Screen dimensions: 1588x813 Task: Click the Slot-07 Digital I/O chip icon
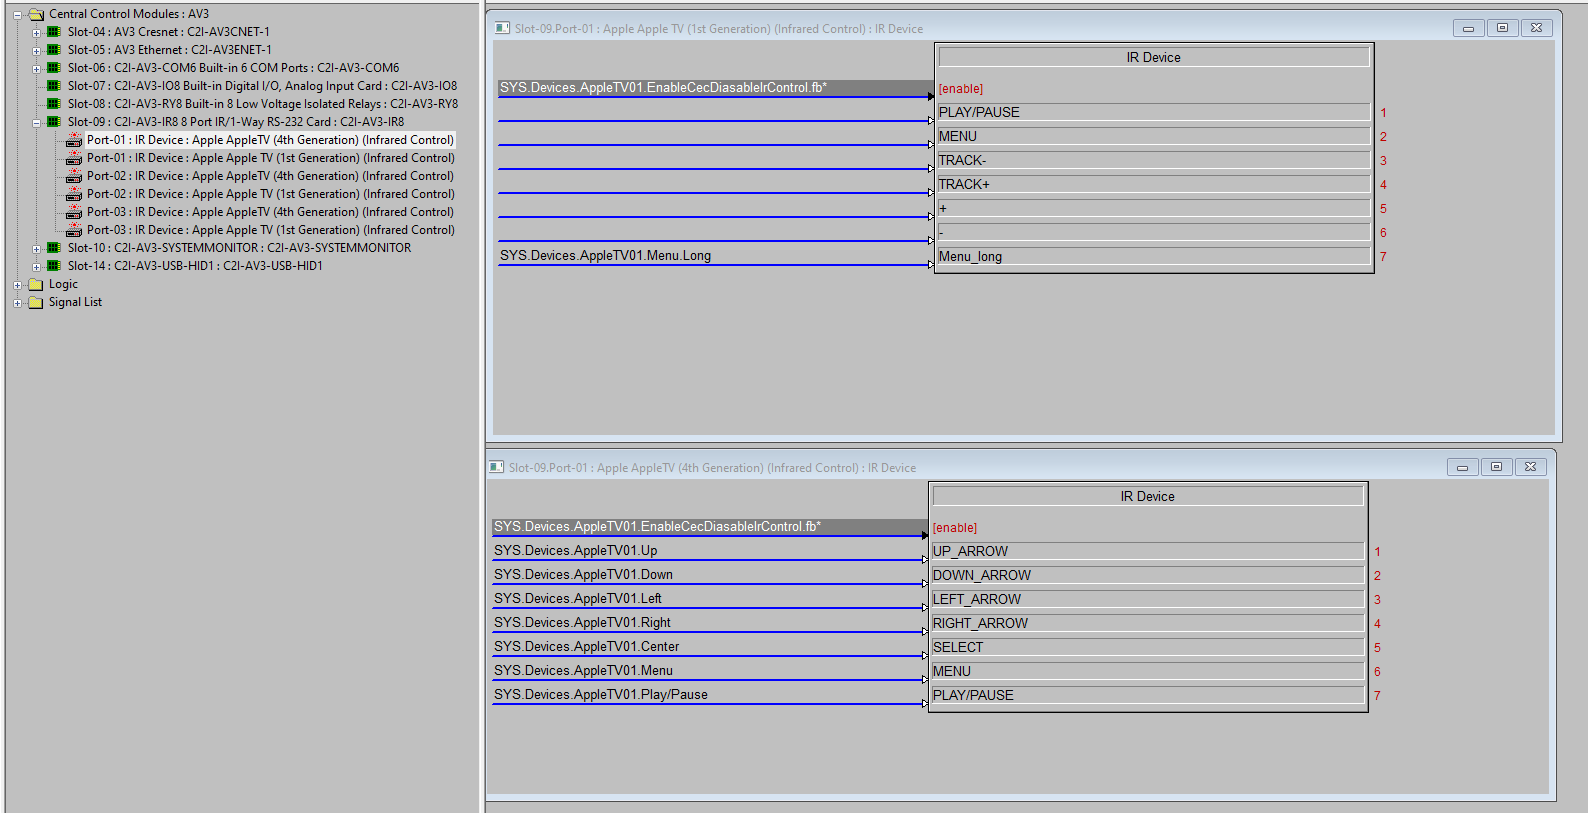(54, 86)
